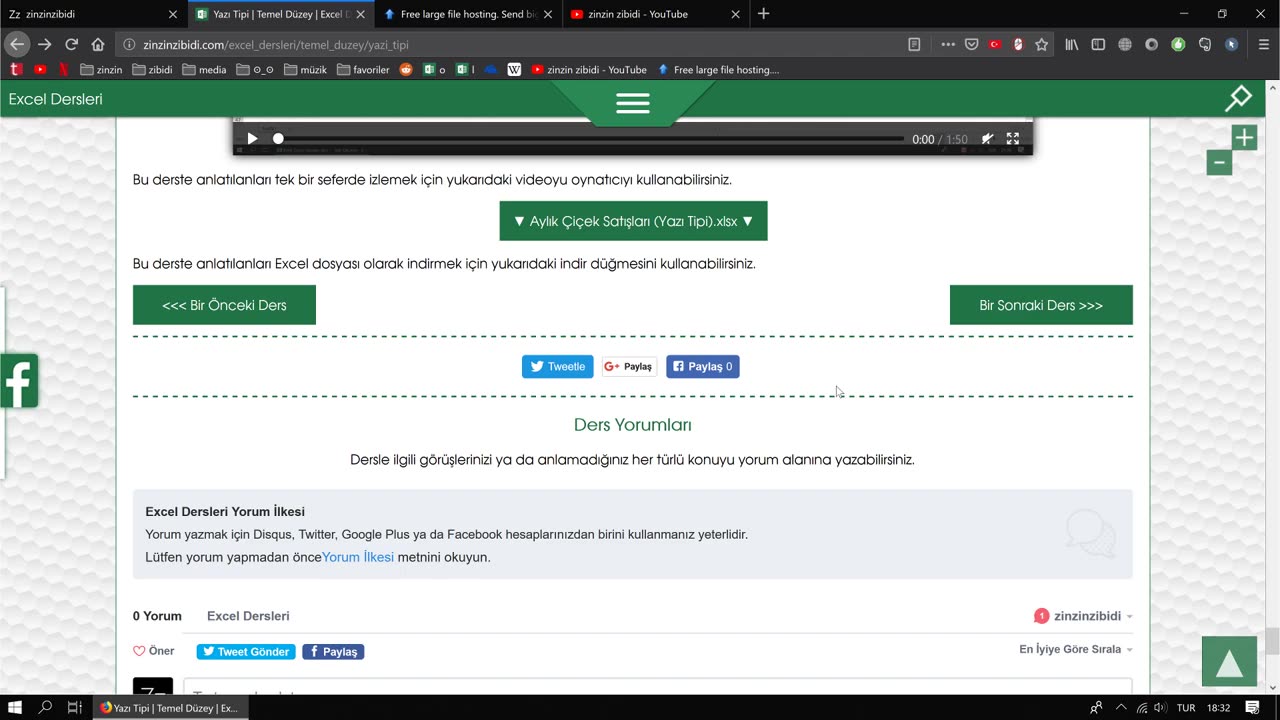The width and height of the screenshot is (1280, 720).
Task: Open the browser home page icon
Action: [98, 44]
